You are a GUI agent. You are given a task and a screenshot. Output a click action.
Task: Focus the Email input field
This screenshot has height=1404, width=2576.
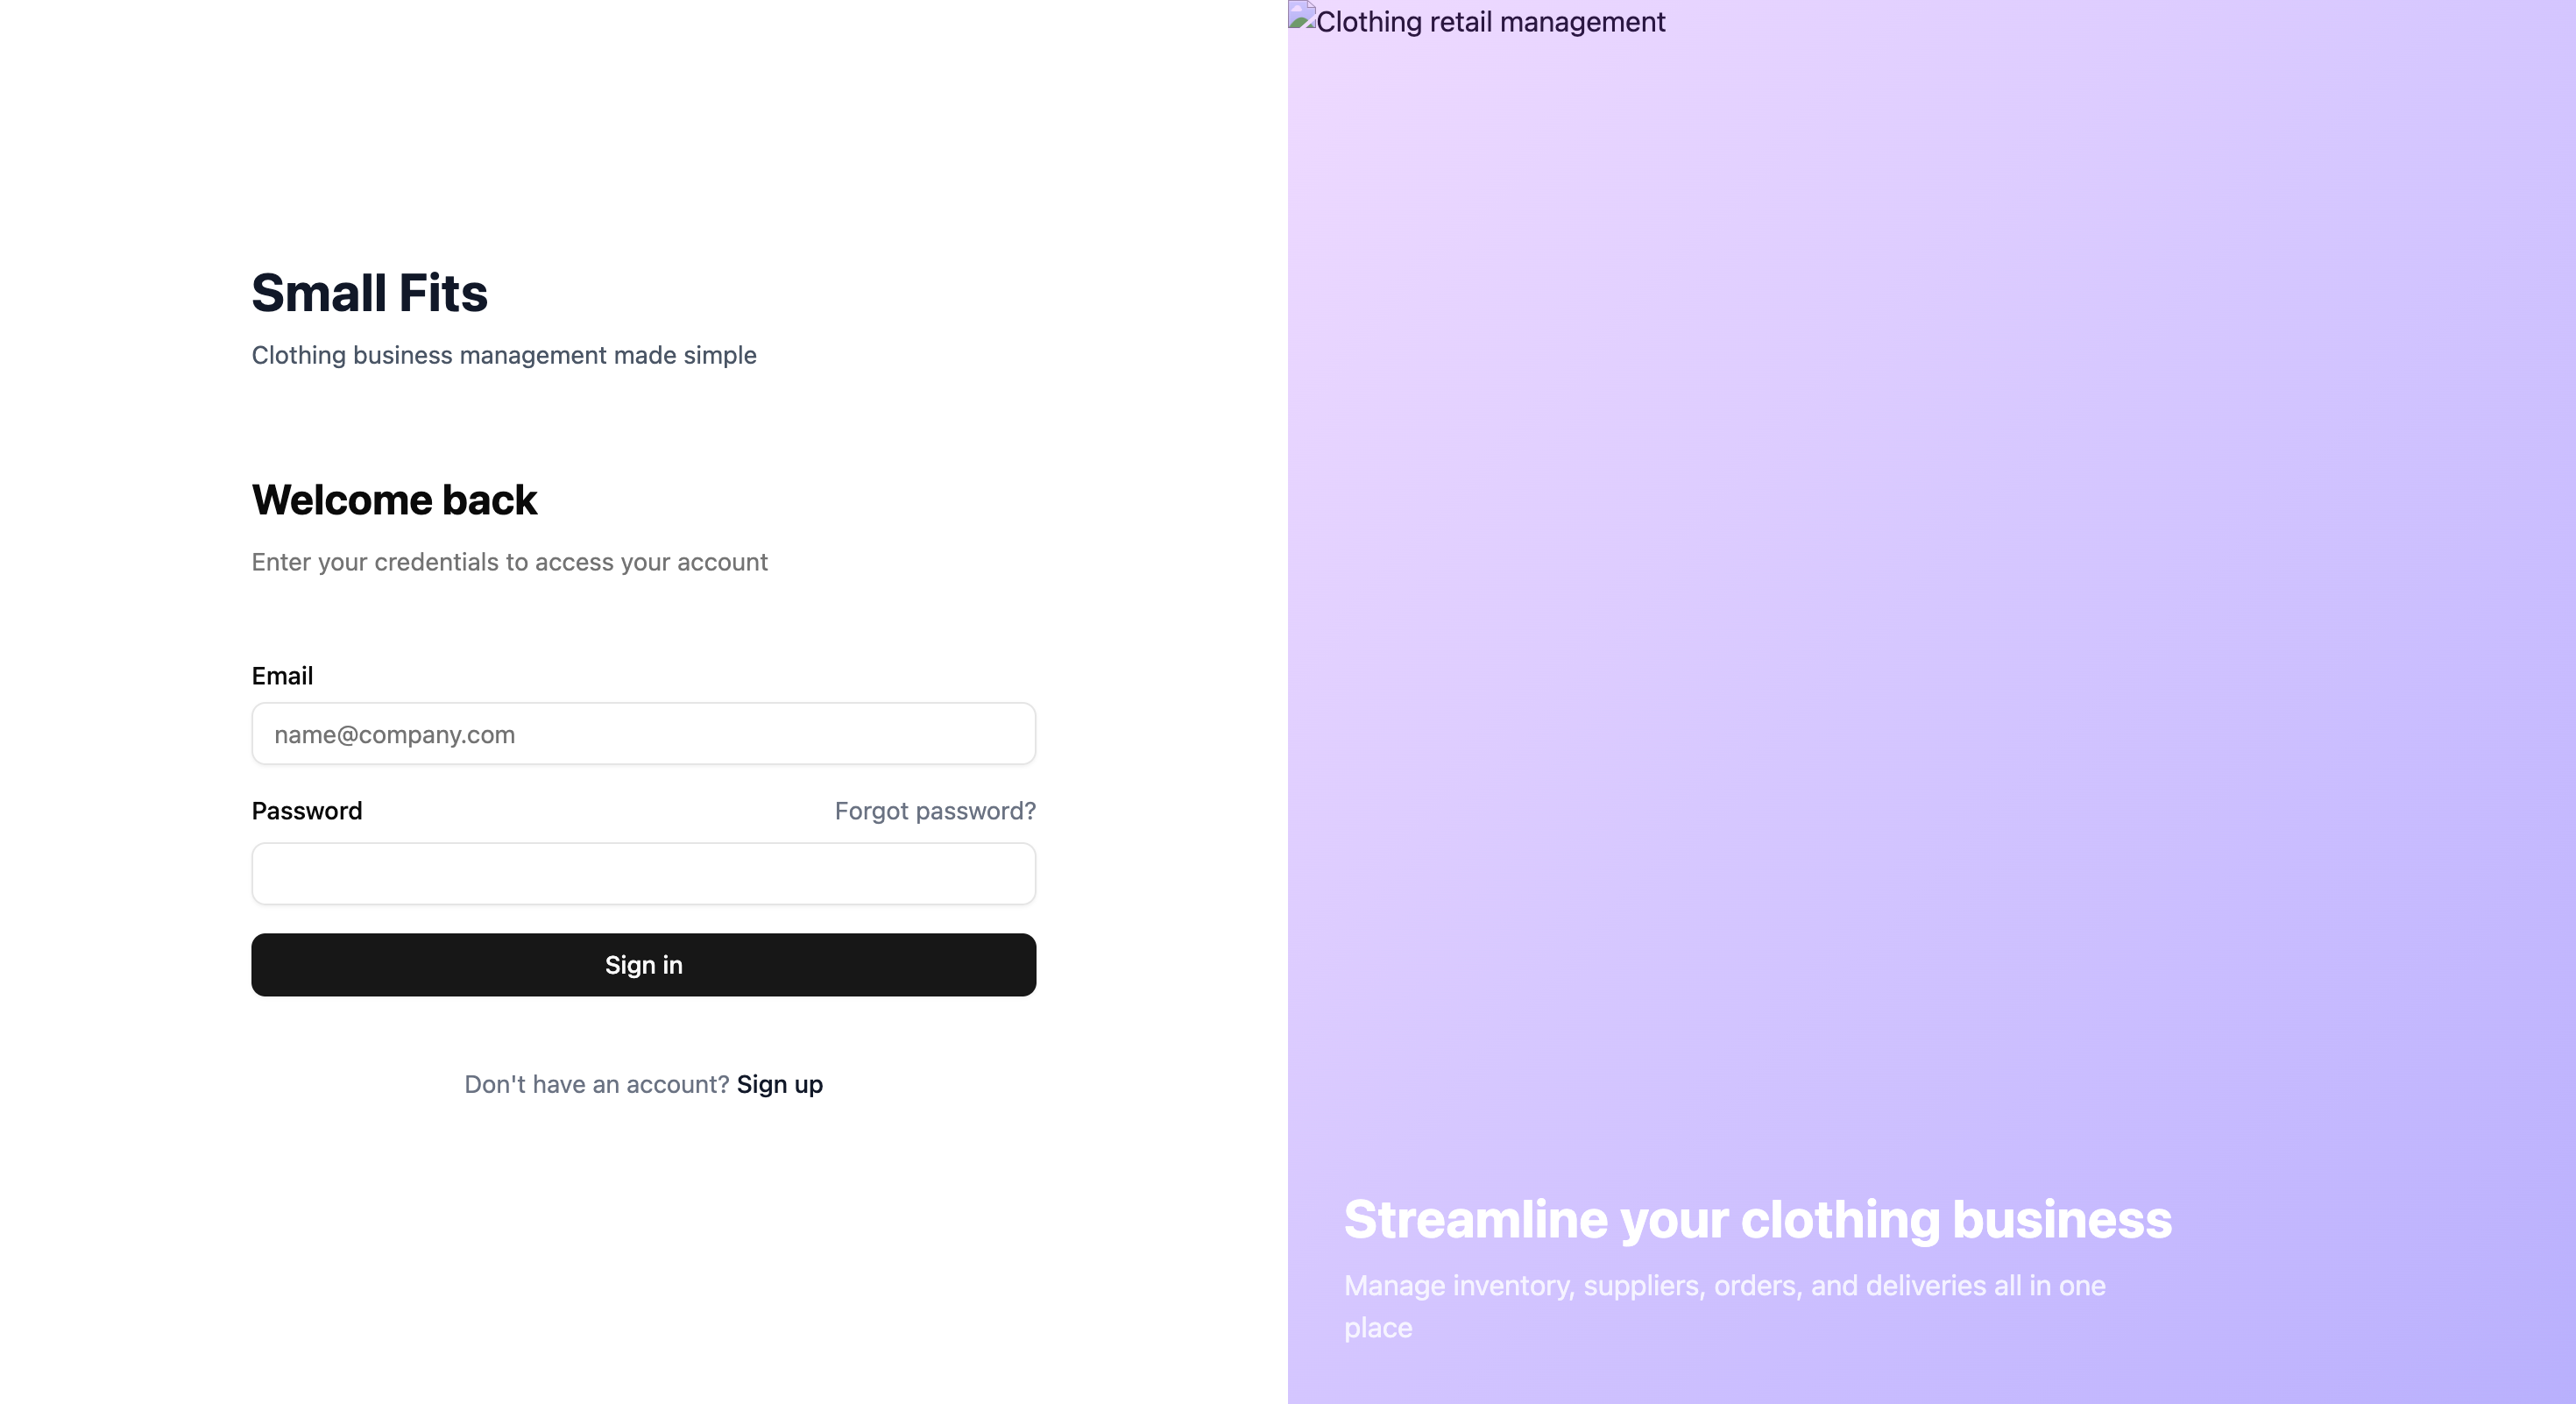tap(643, 734)
